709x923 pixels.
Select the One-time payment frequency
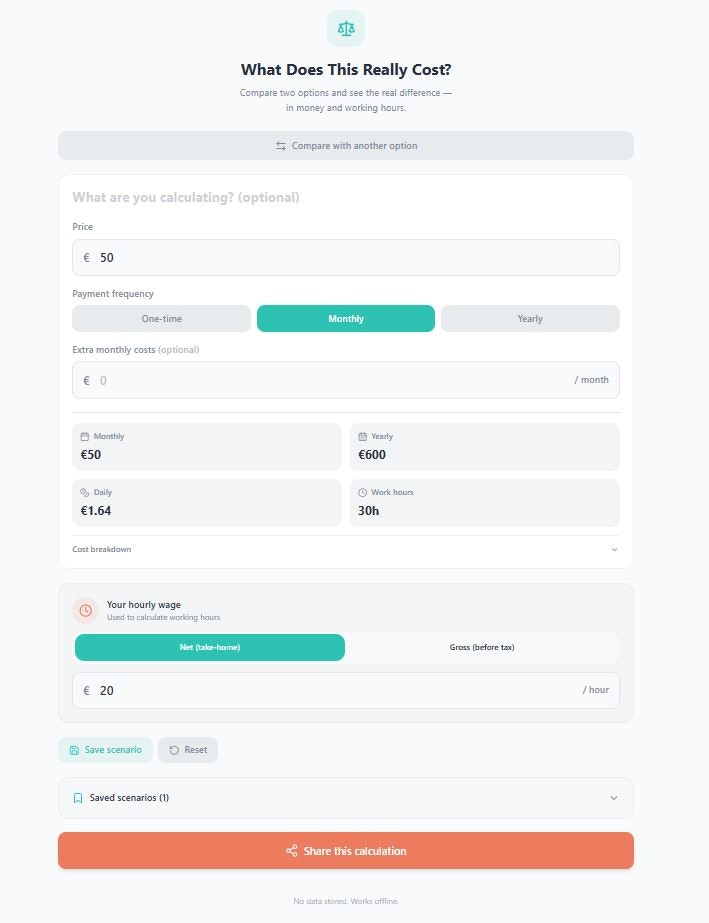pos(161,318)
